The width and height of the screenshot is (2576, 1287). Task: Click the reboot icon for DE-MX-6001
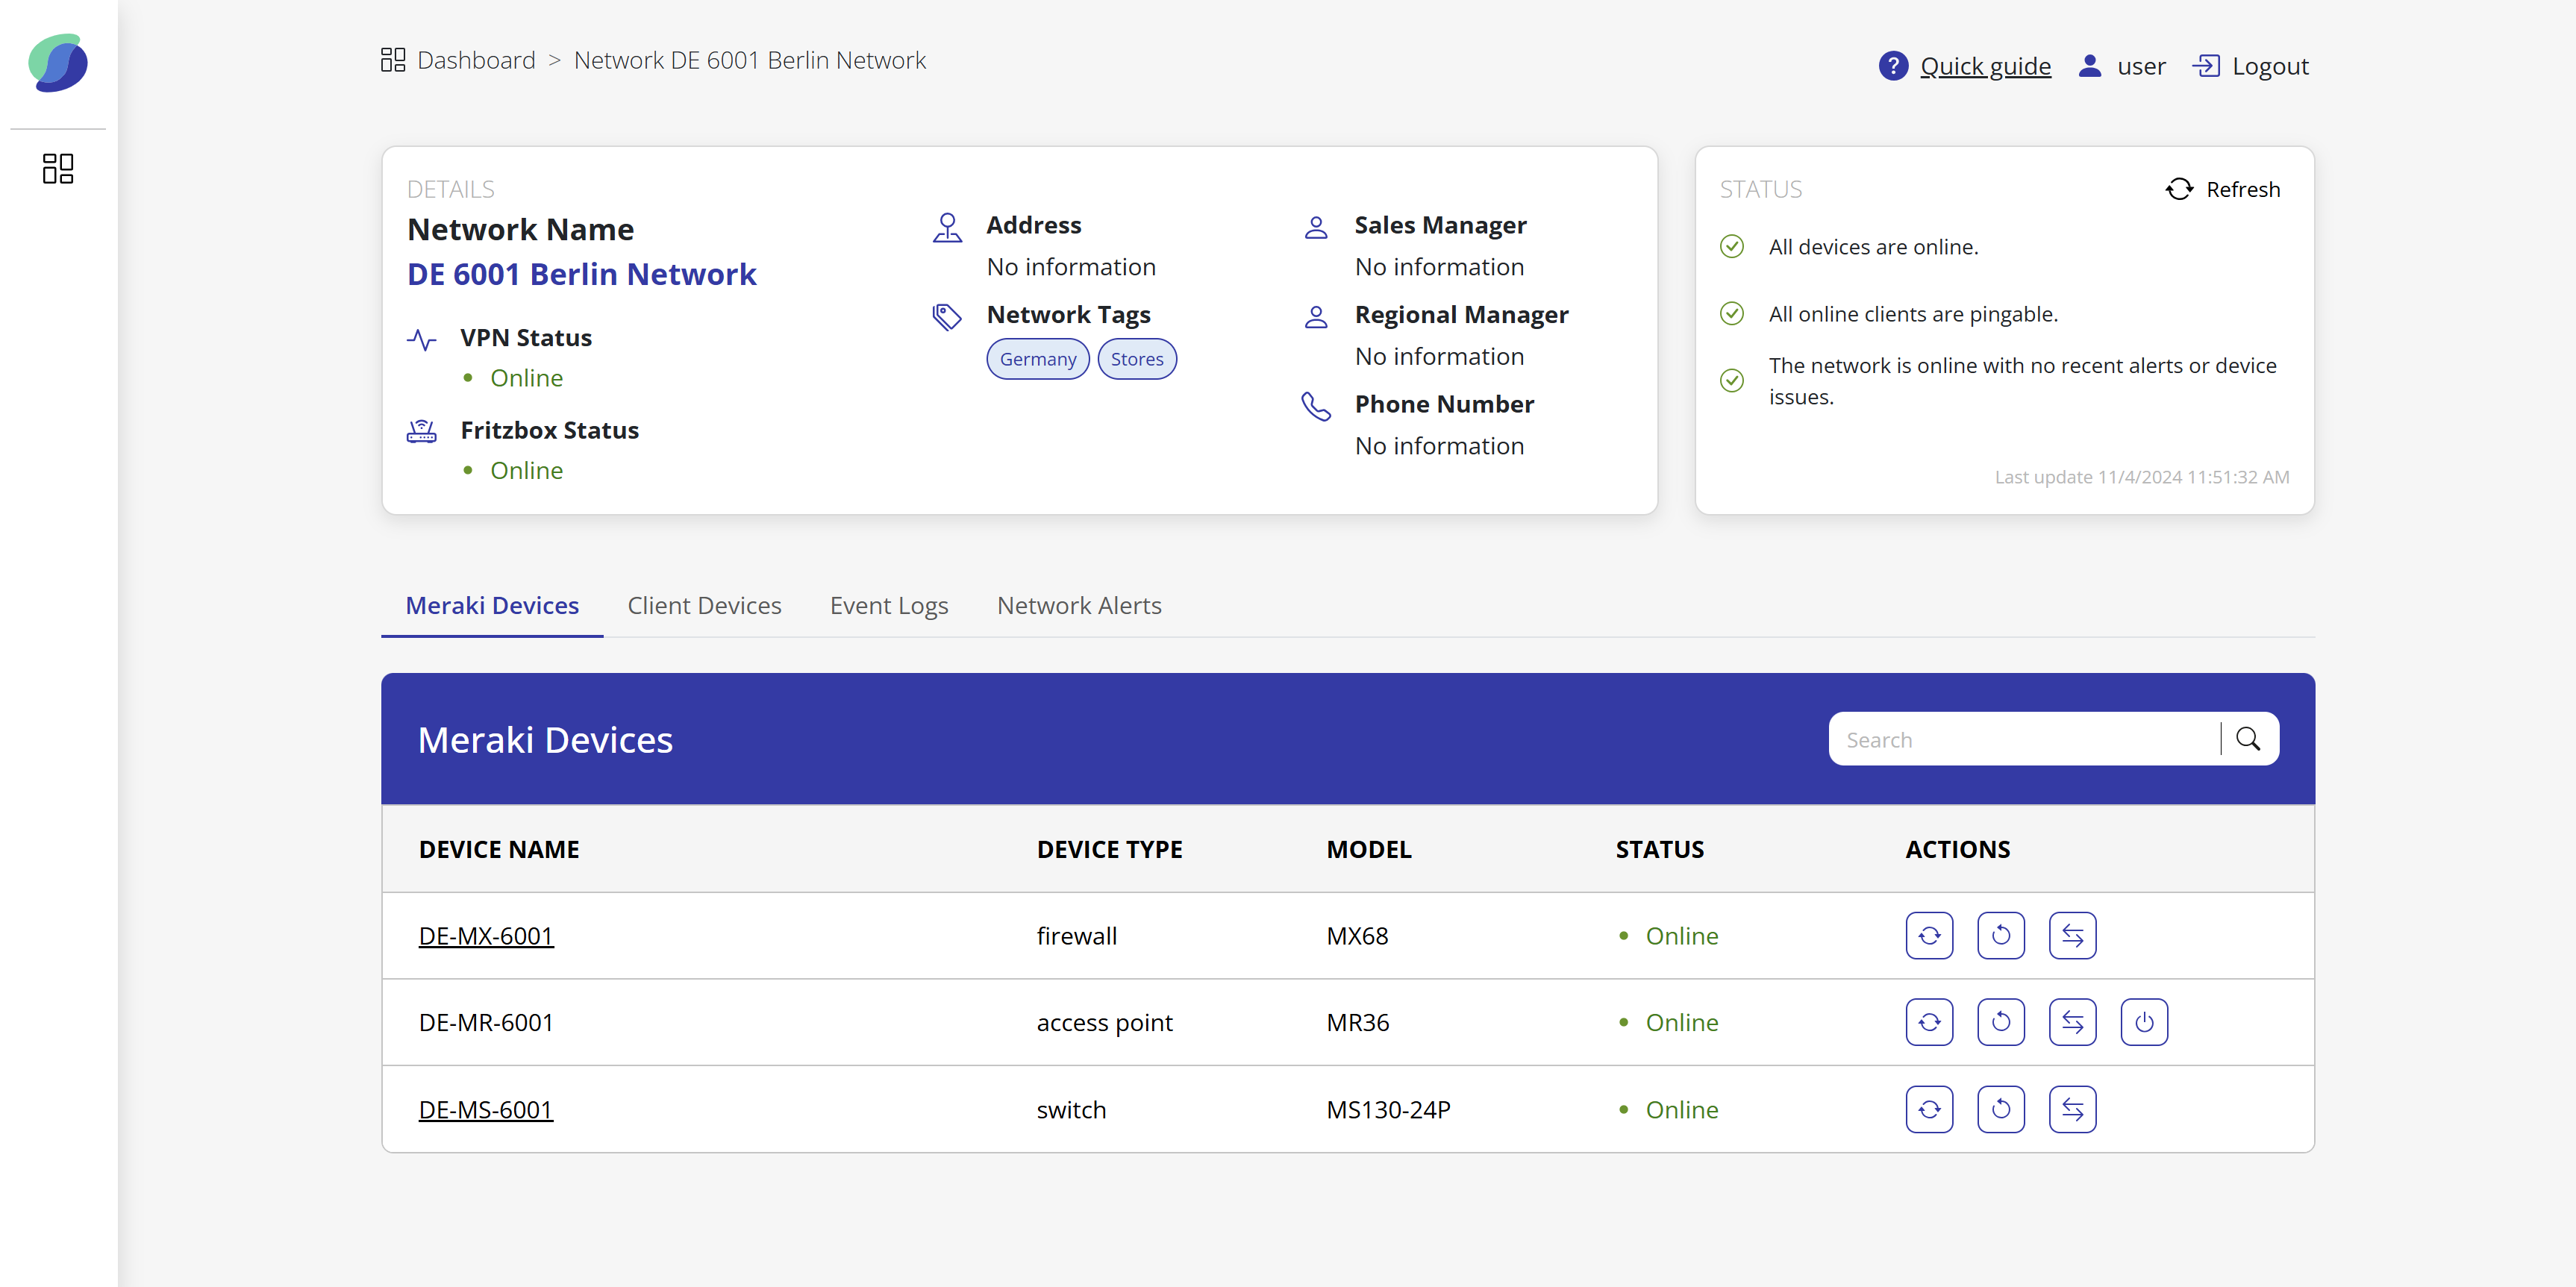click(x=2000, y=936)
